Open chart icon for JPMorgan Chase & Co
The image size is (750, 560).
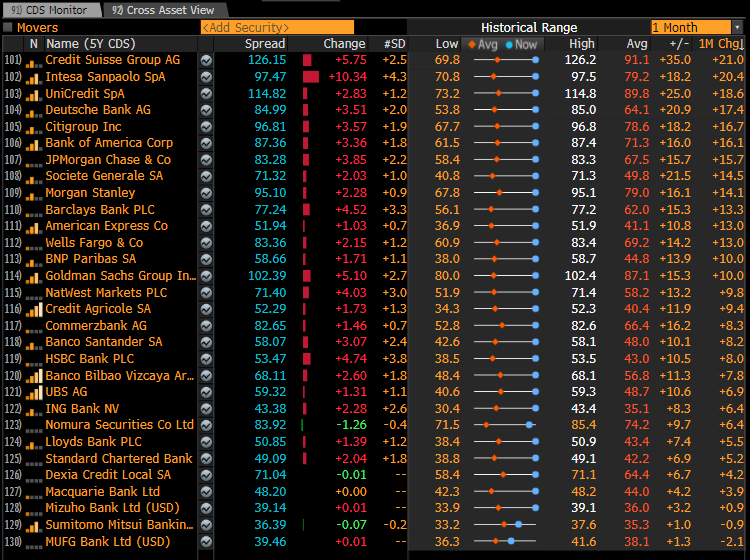(206, 160)
